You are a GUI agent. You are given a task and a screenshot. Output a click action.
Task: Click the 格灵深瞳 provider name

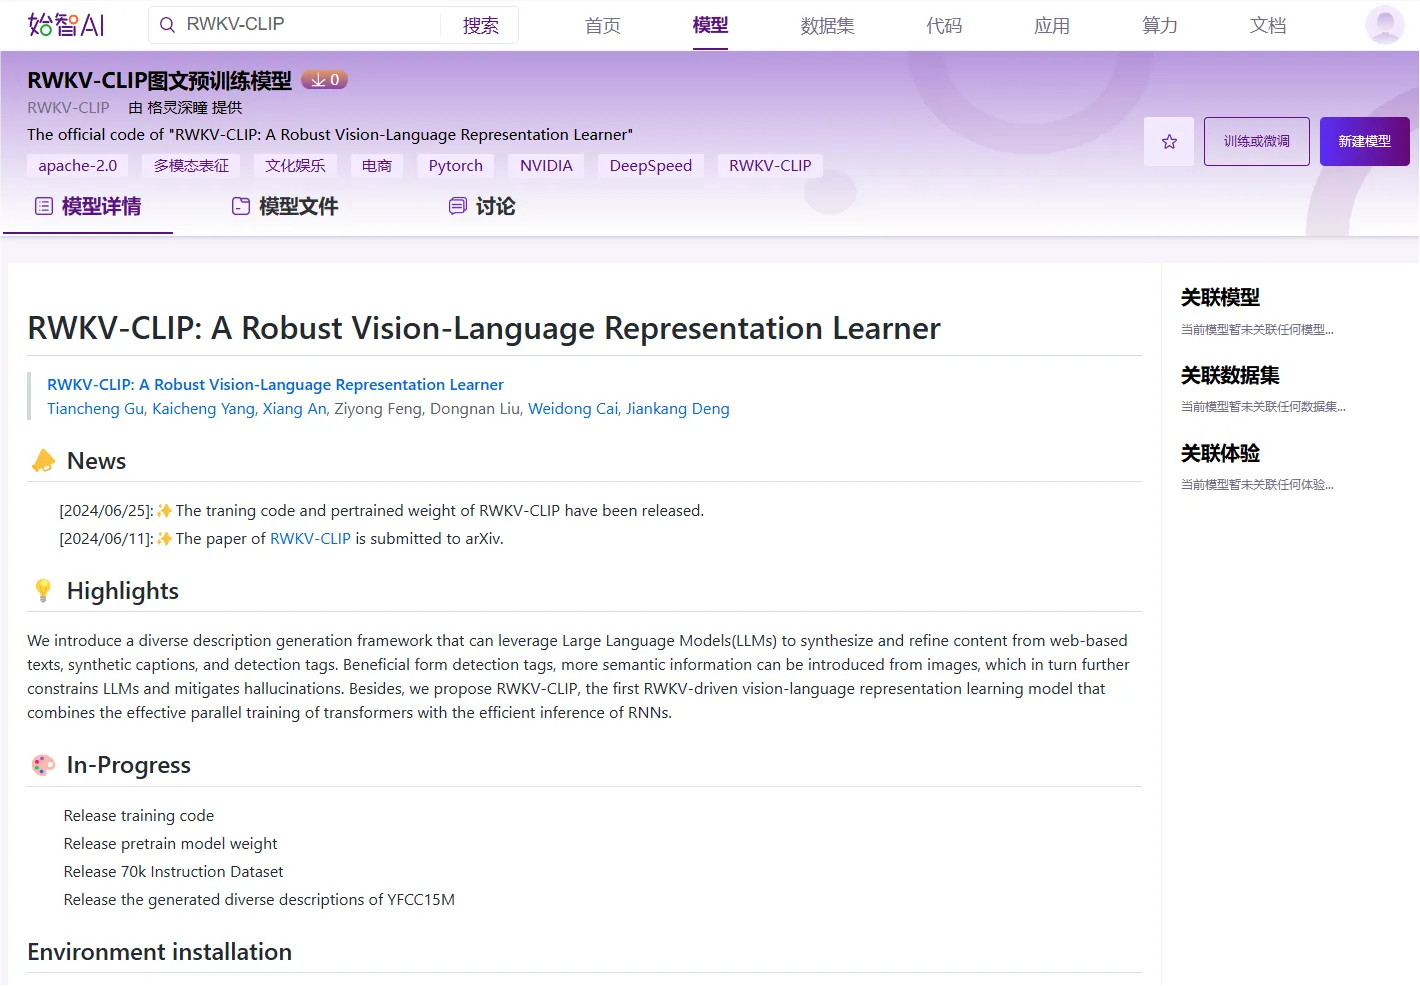coord(177,108)
